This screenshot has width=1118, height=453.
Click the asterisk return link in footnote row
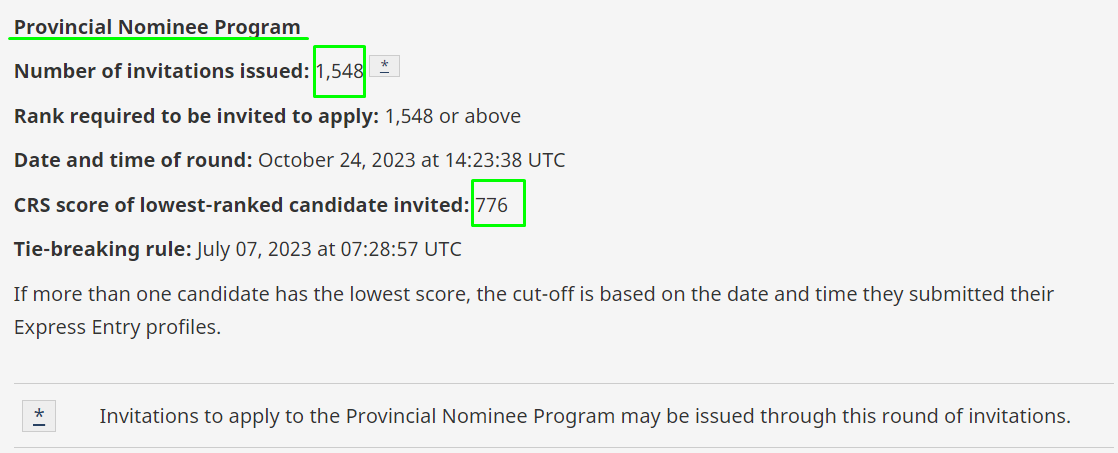tap(39, 416)
